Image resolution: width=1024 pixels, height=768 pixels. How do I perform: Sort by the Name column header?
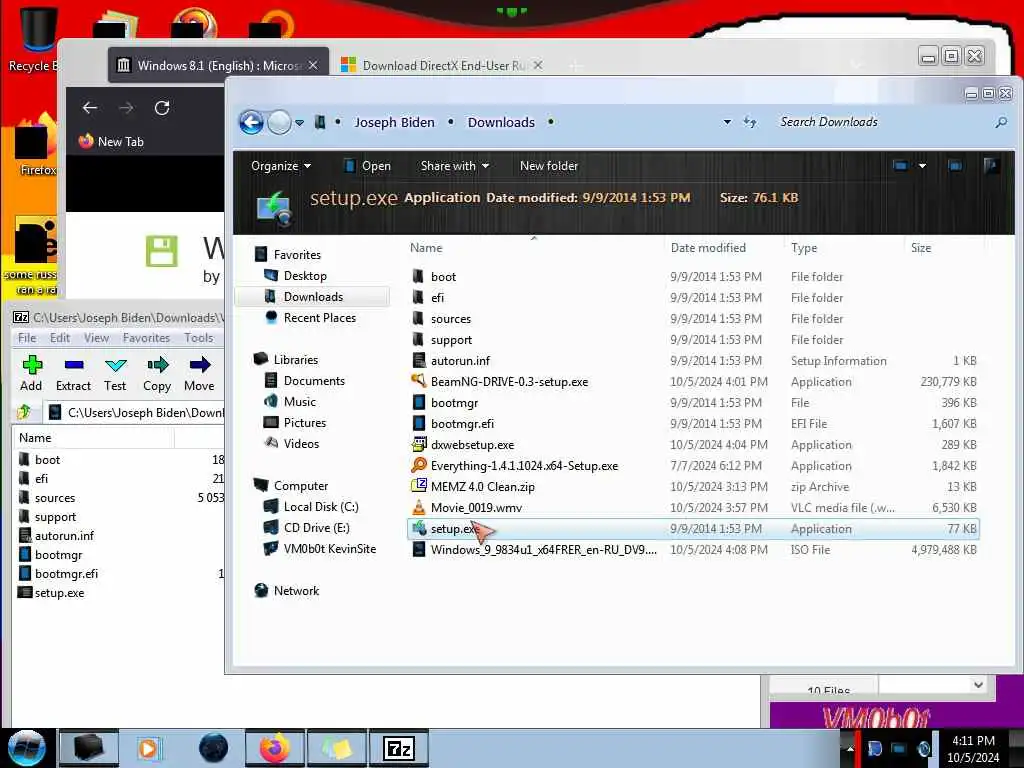pos(426,248)
